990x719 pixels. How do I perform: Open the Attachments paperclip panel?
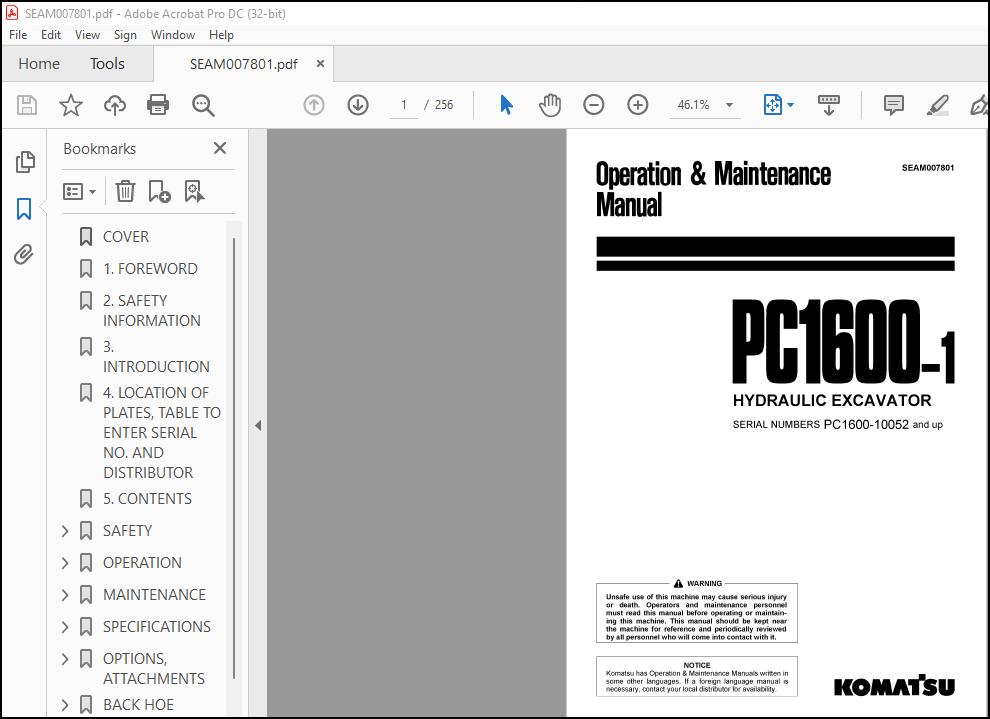[24, 255]
